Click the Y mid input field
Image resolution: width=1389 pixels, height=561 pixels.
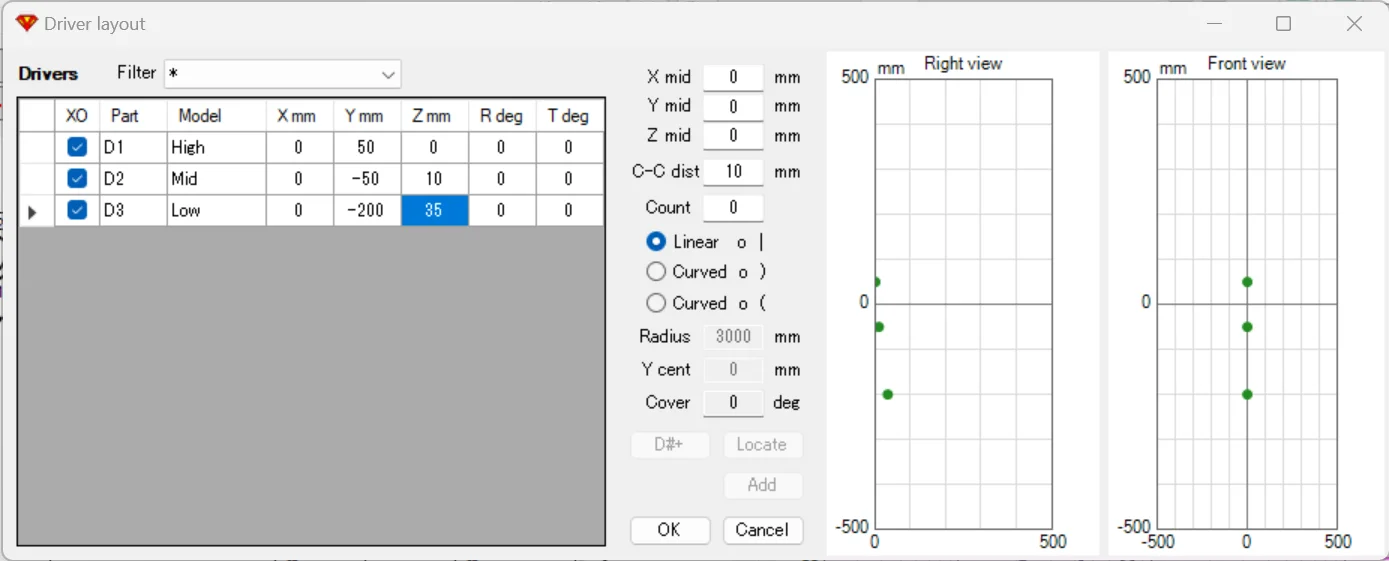(x=733, y=106)
